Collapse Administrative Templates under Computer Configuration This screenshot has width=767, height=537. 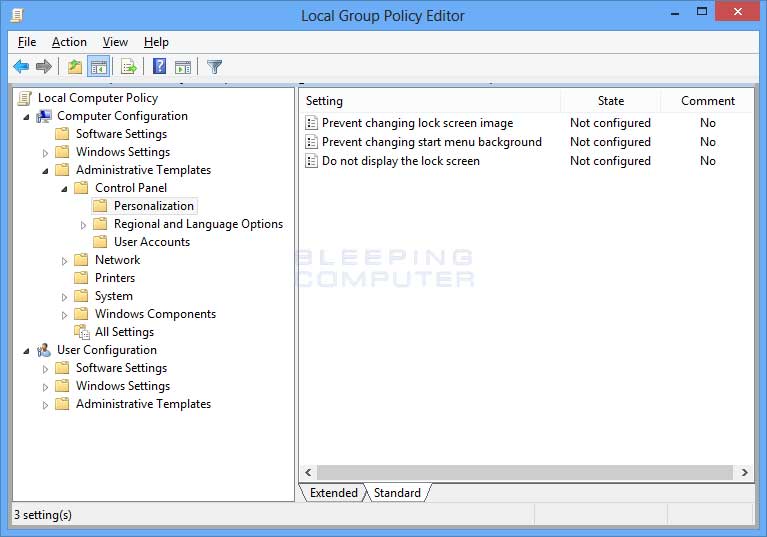coord(45,171)
